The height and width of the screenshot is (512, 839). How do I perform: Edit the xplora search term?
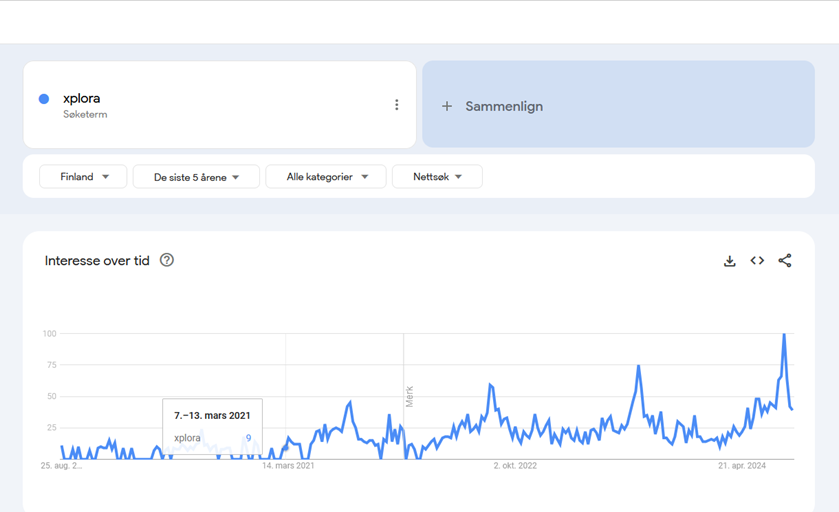click(x=81, y=98)
